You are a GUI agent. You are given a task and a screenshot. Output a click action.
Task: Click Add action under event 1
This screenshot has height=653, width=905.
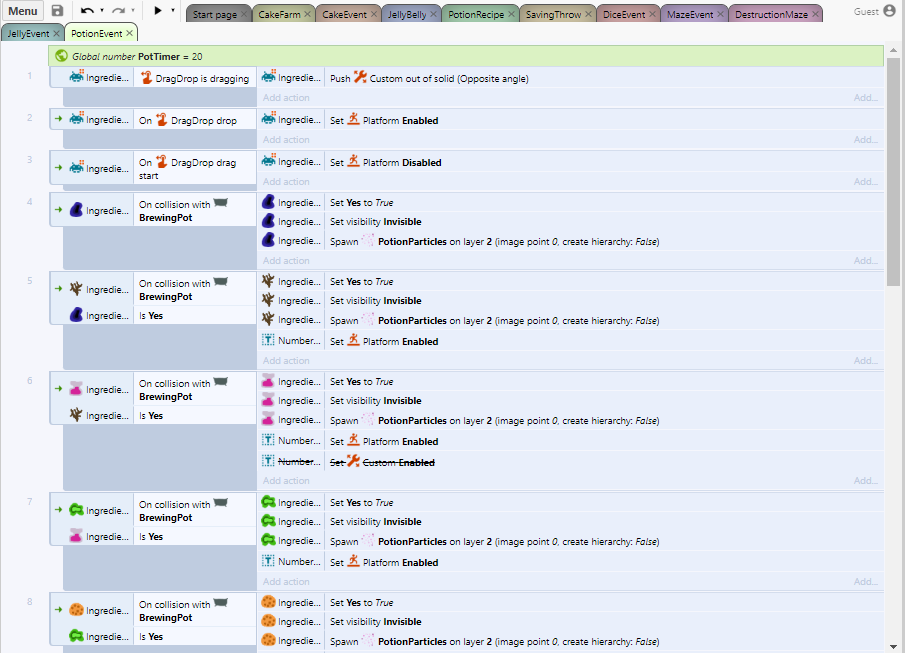pyautogui.click(x=285, y=98)
